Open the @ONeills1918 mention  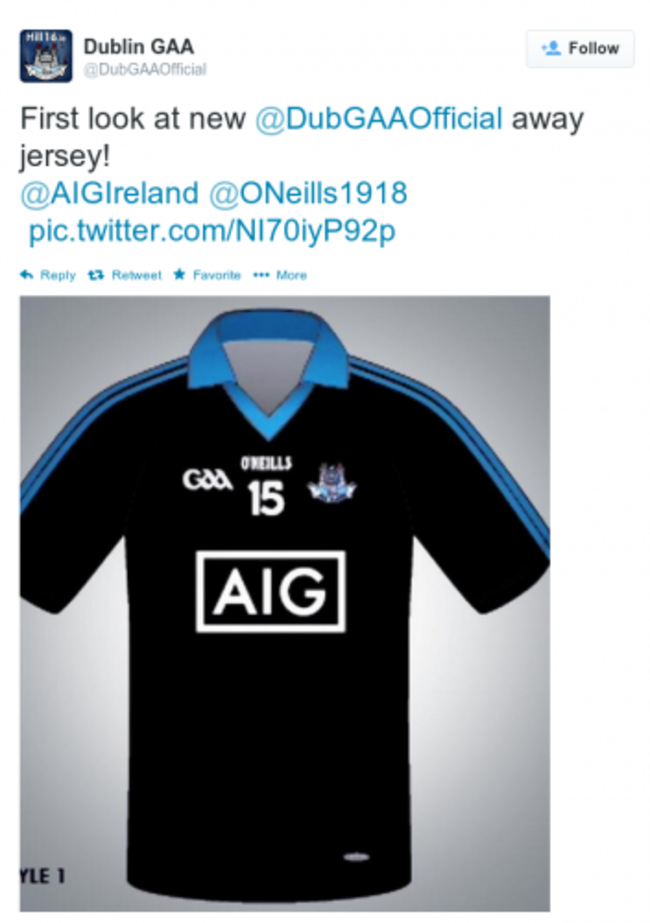coord(309,194)
